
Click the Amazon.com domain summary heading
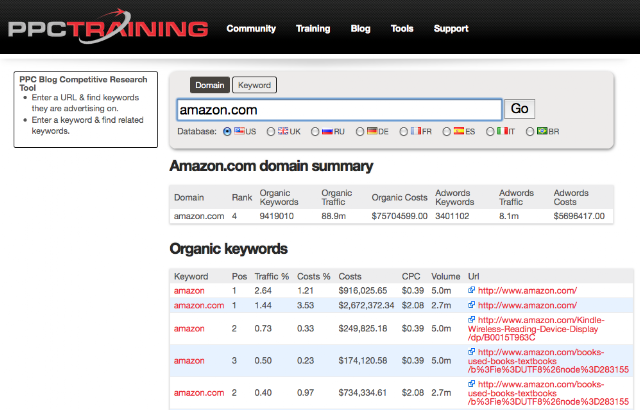pos(271,166)
